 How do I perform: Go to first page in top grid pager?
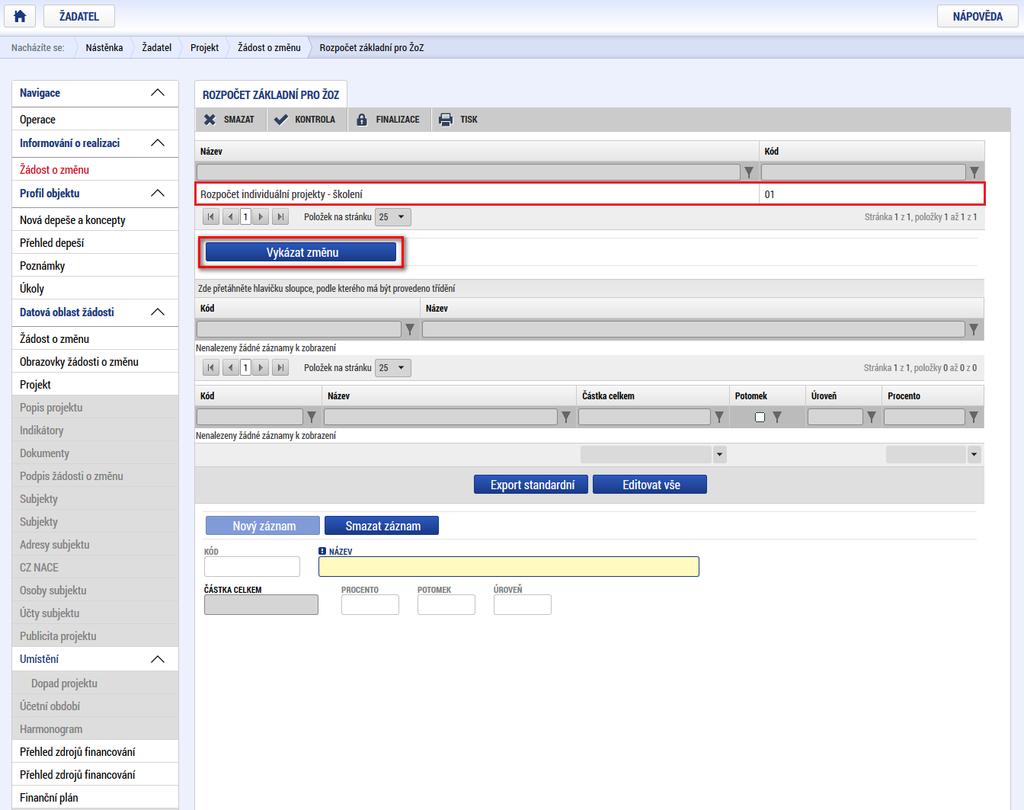[x=210, y=217]
